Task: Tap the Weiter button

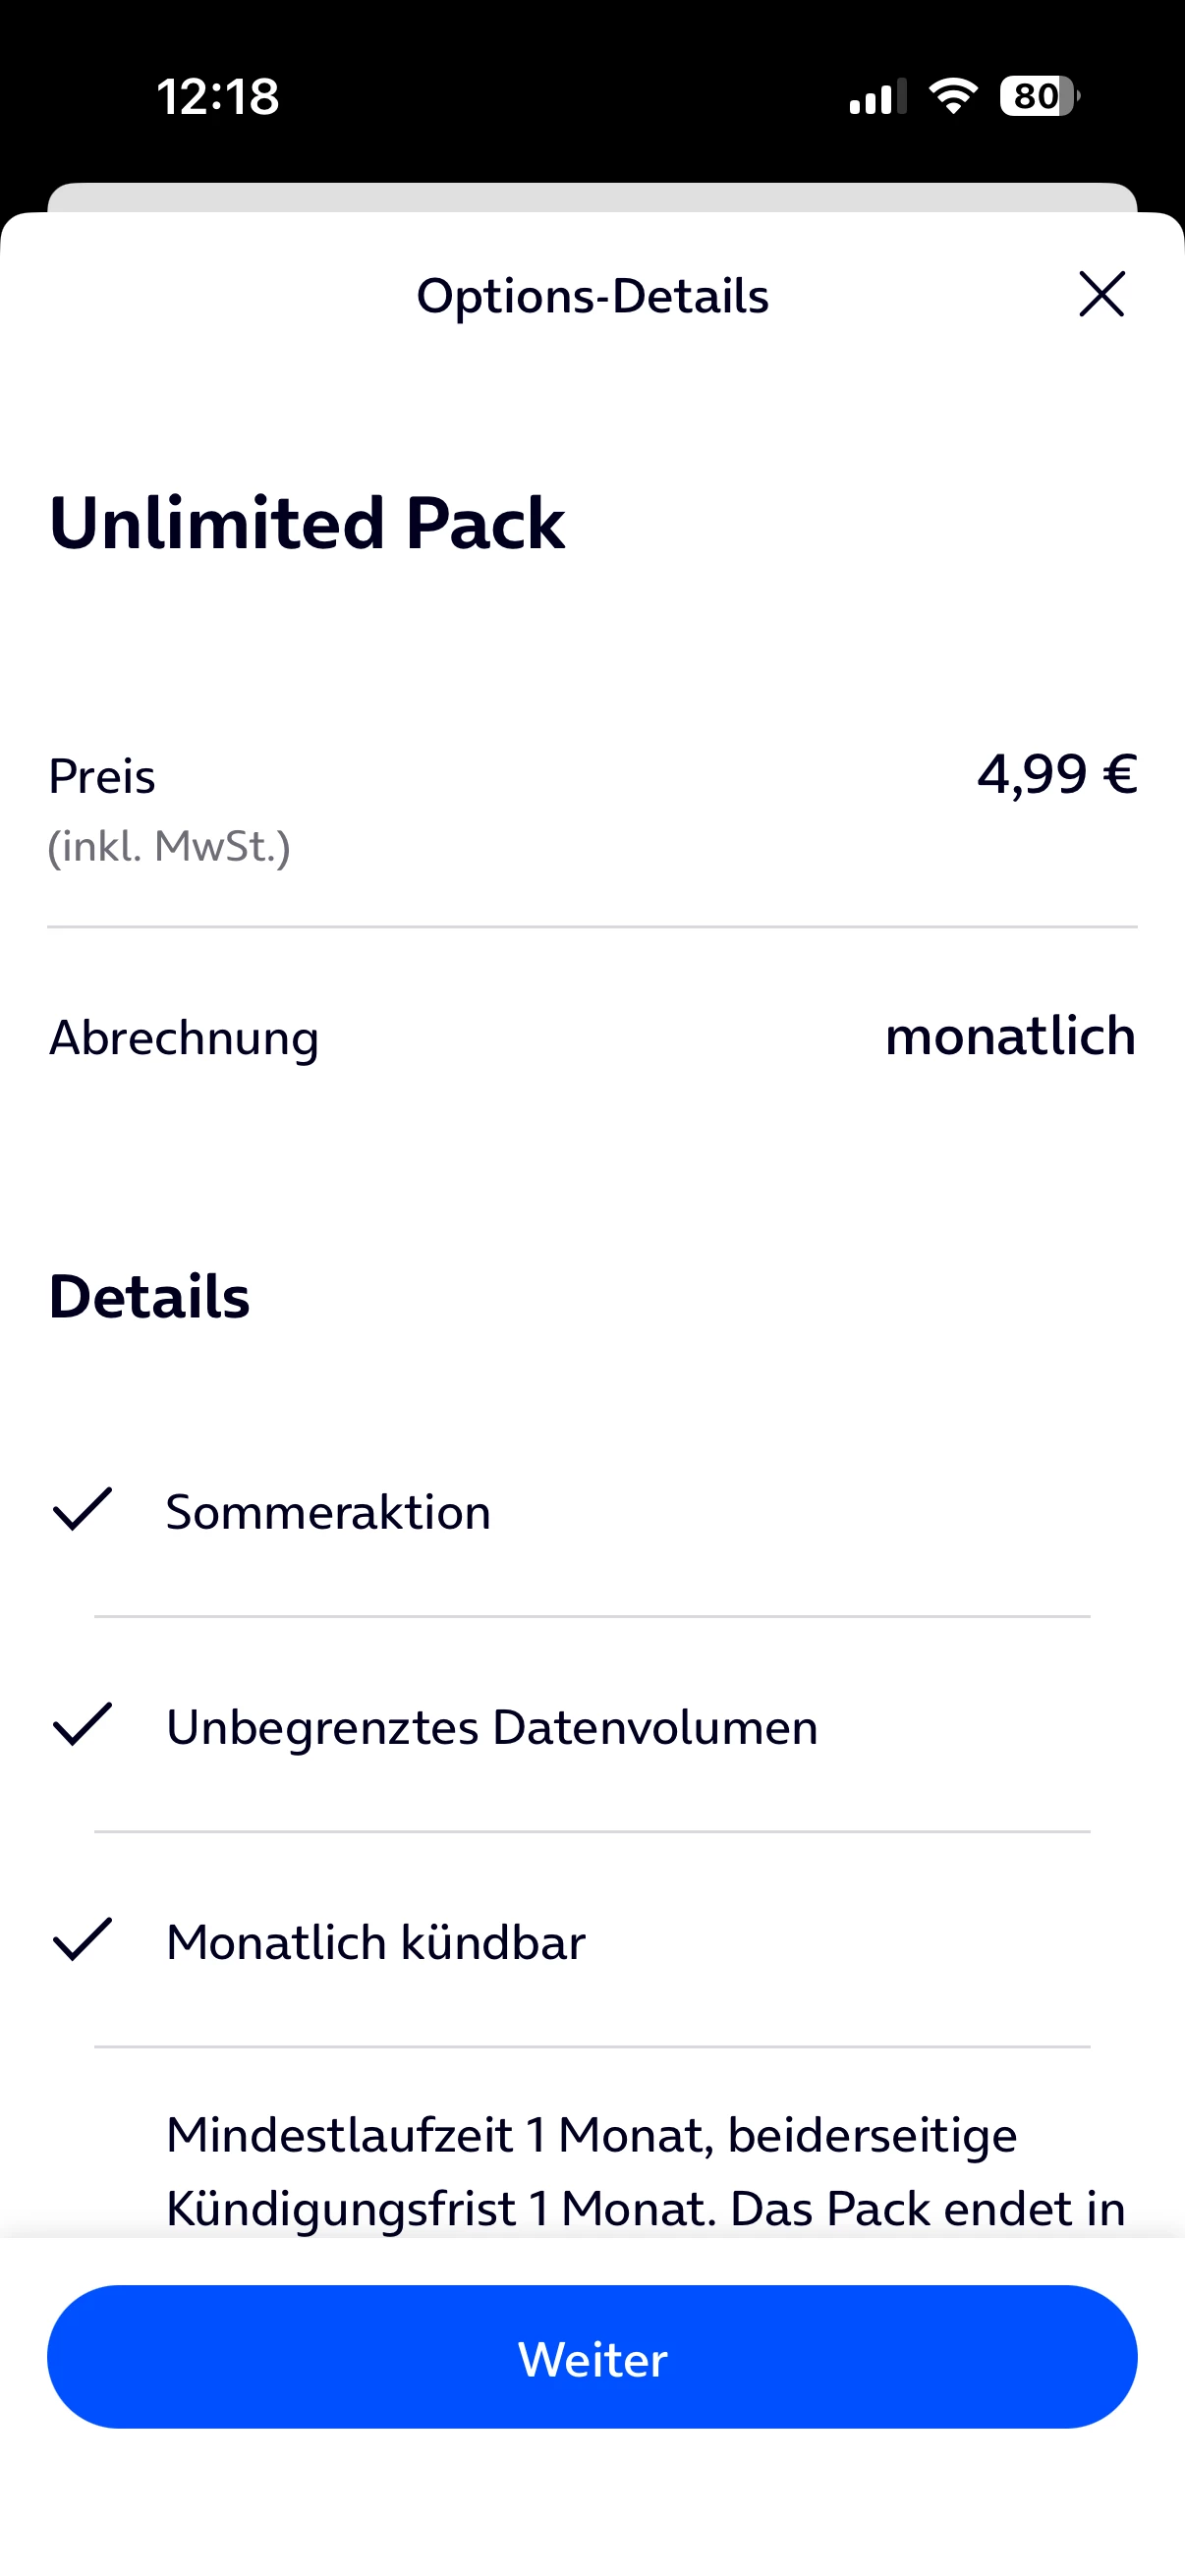Action: tap(592, 2357)
